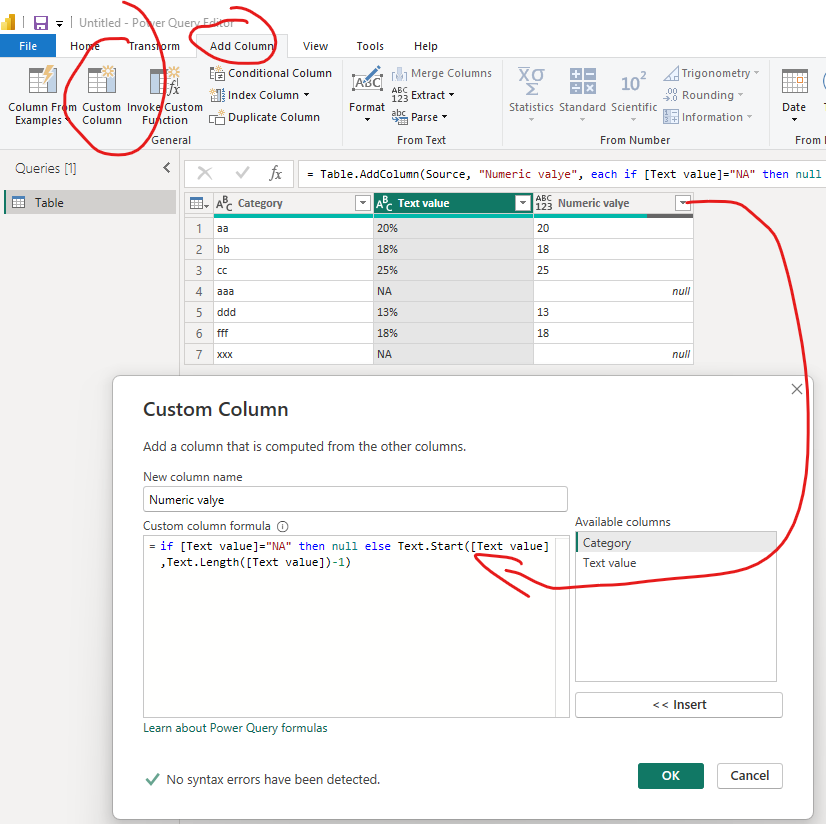Click the fx add step icon

[276, 173]
